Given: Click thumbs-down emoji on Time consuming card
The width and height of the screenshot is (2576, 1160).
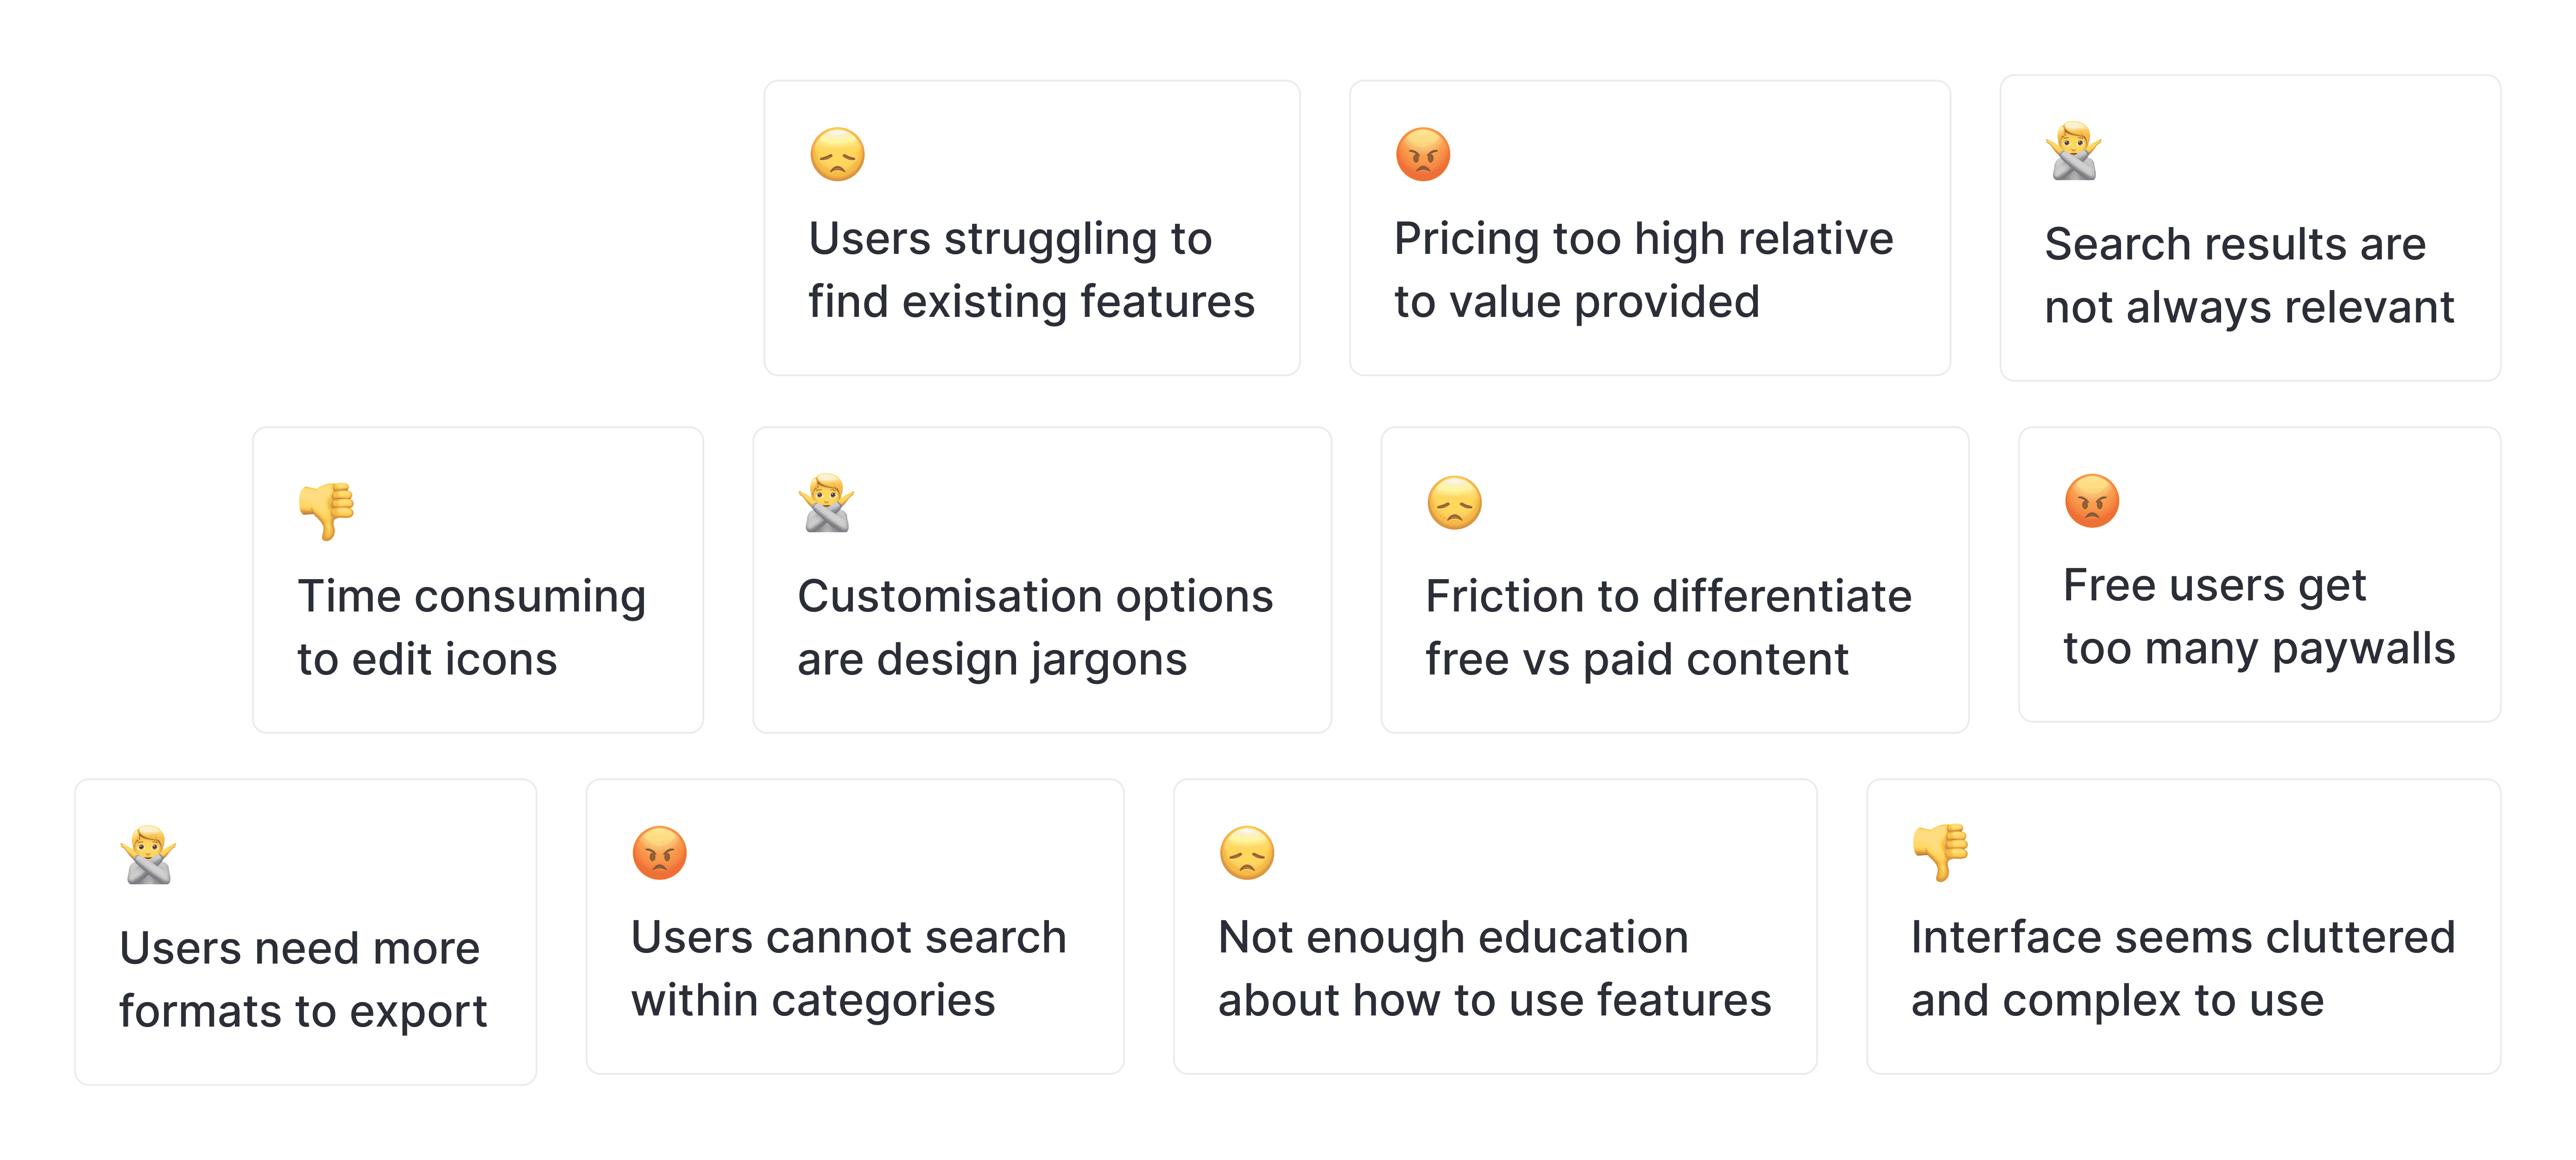Looking at the screenshot, I should click(327, 511).
